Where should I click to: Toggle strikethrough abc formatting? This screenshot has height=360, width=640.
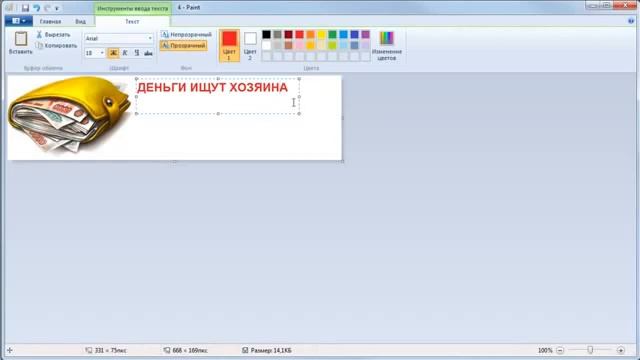point(148,53)
